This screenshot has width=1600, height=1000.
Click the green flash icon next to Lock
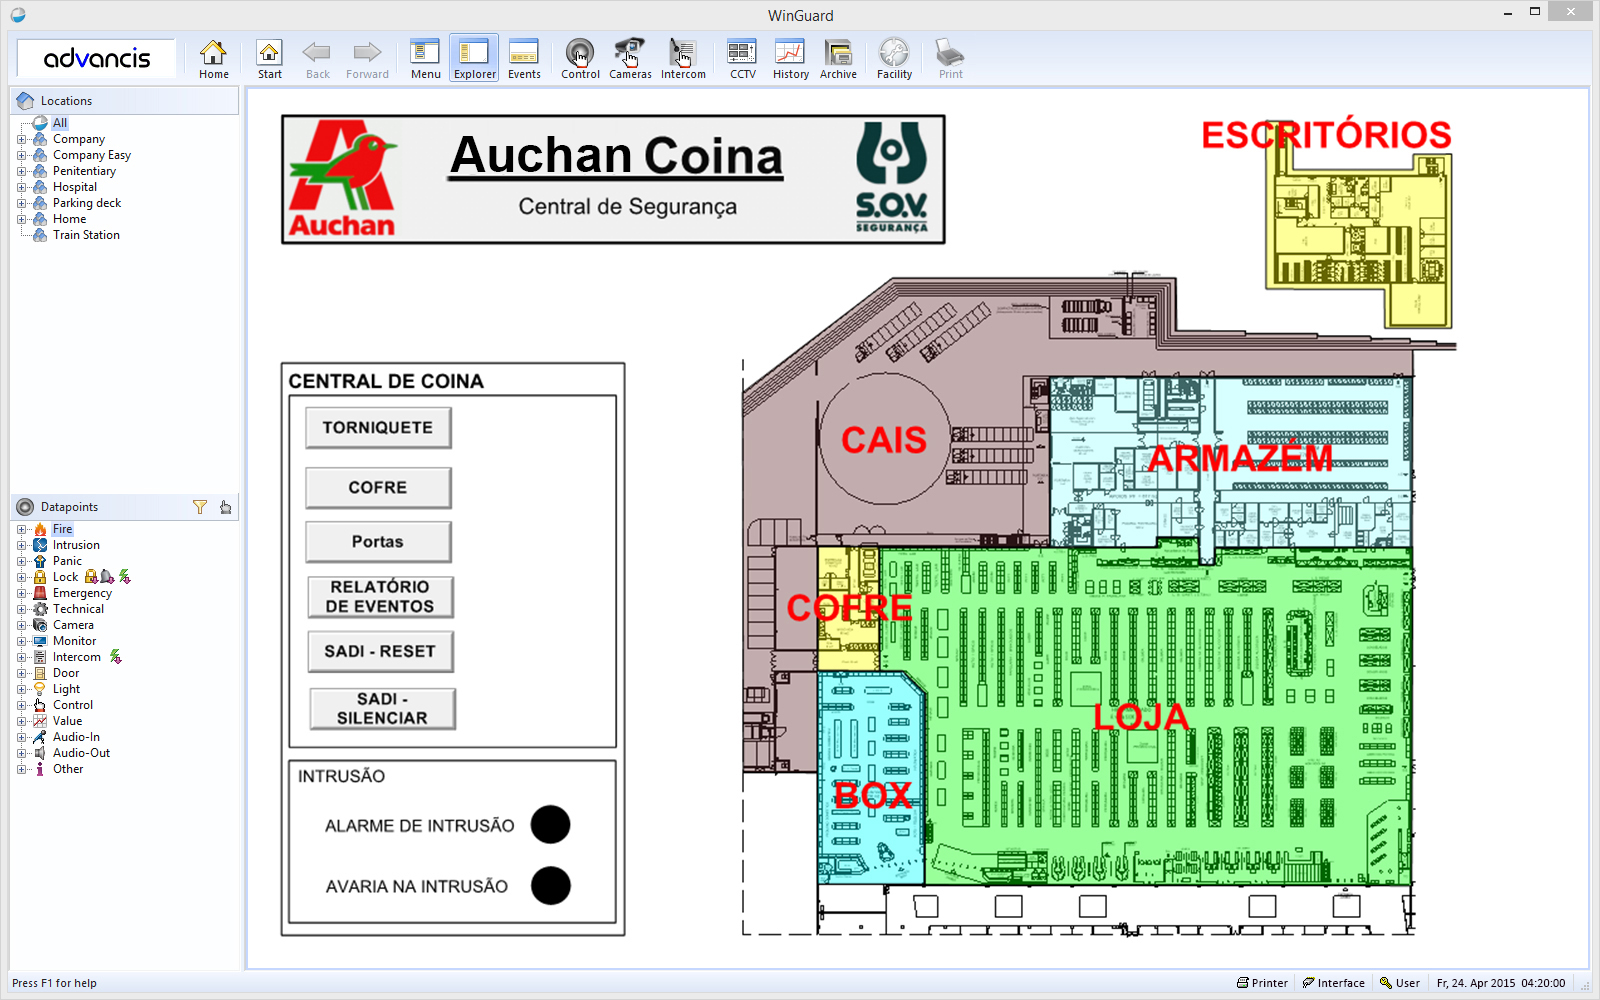pyautogui.click(x=125, y=577)
